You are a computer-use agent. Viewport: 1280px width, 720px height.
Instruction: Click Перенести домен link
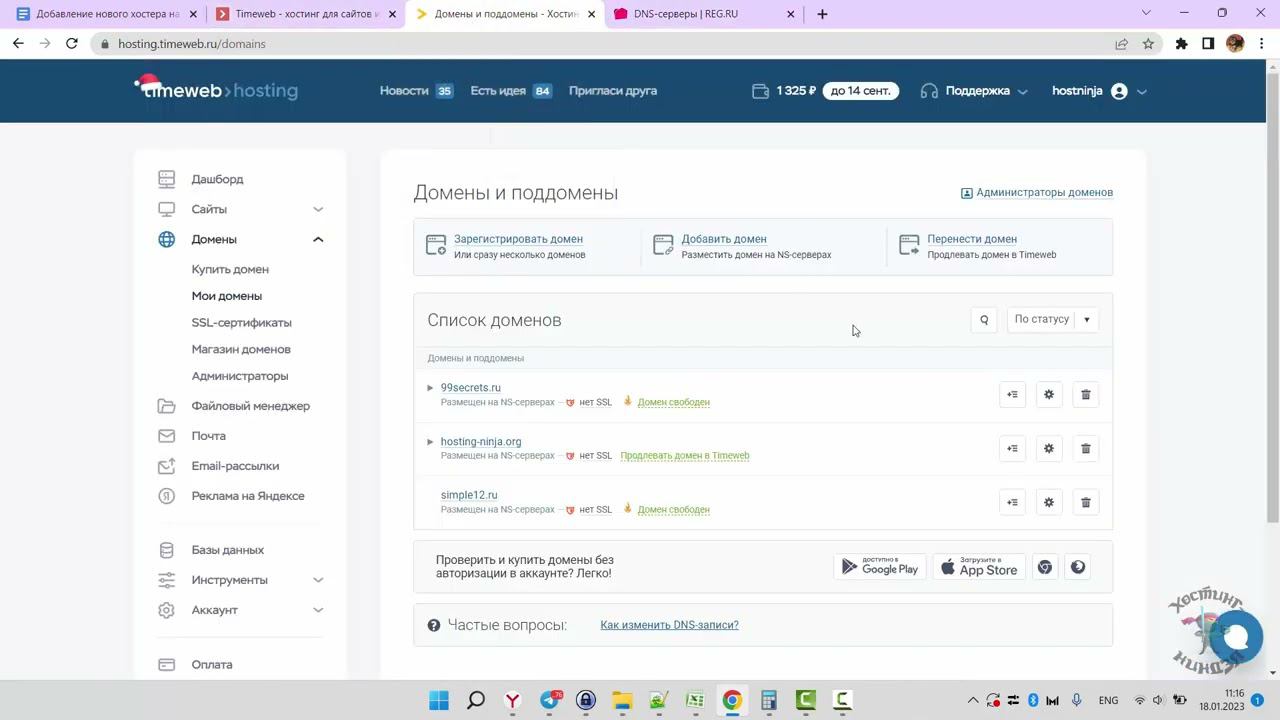972,239
